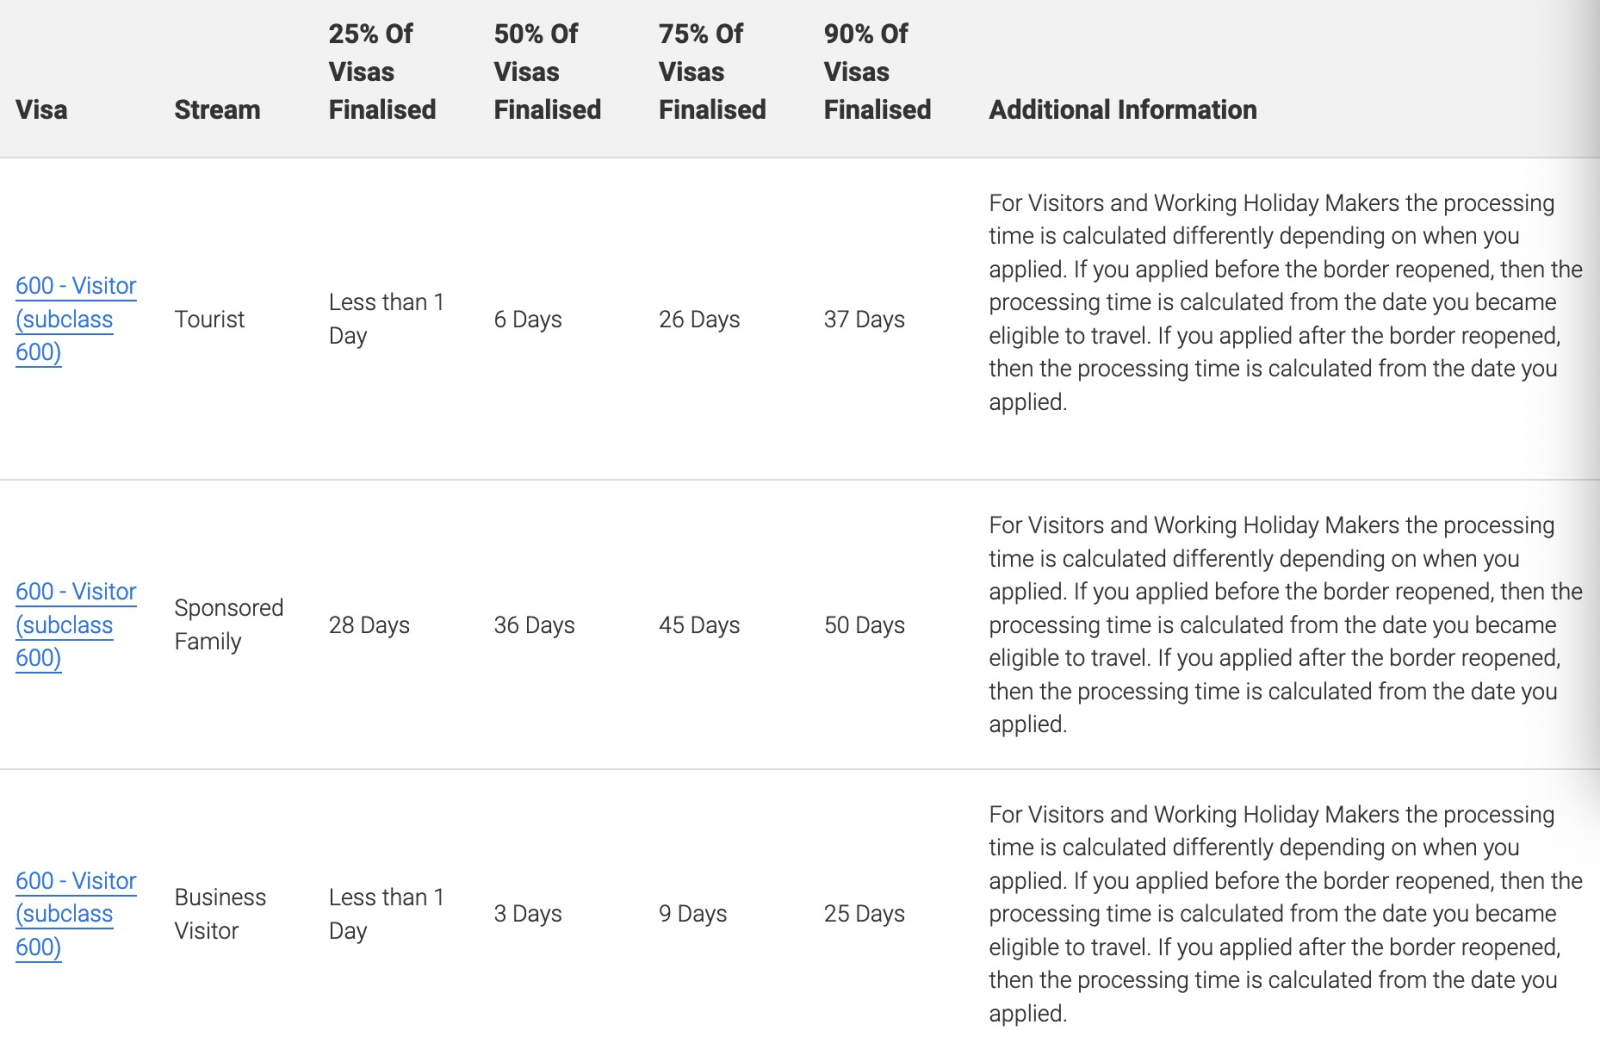Open the 600 - Visitor link in Business Visitor row
Image resolution: width=1600 pixels, height=1037 pixels.
[75, 881]
